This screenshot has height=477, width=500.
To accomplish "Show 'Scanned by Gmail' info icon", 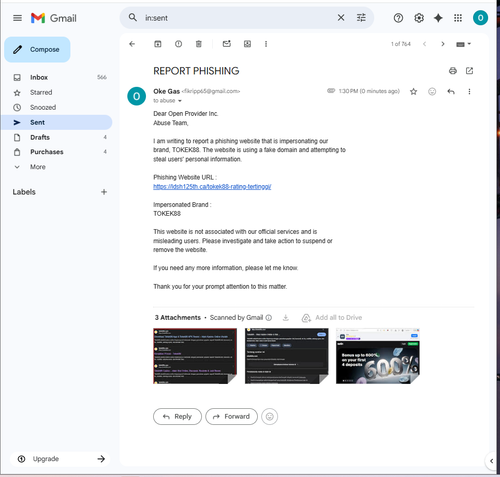I will coord(269,318).
